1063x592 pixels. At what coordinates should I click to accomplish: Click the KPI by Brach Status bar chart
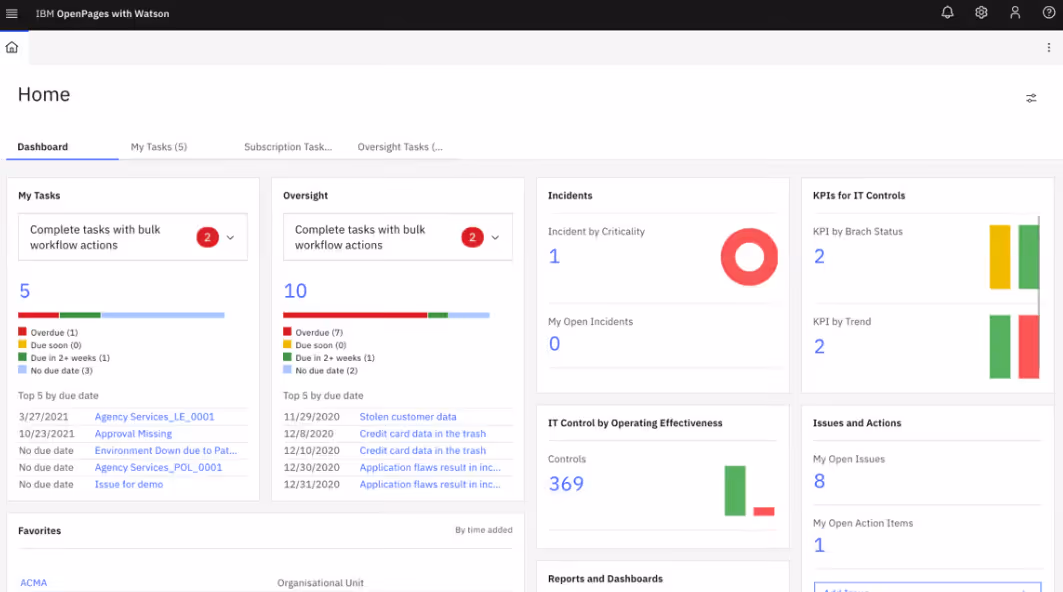1014,257
